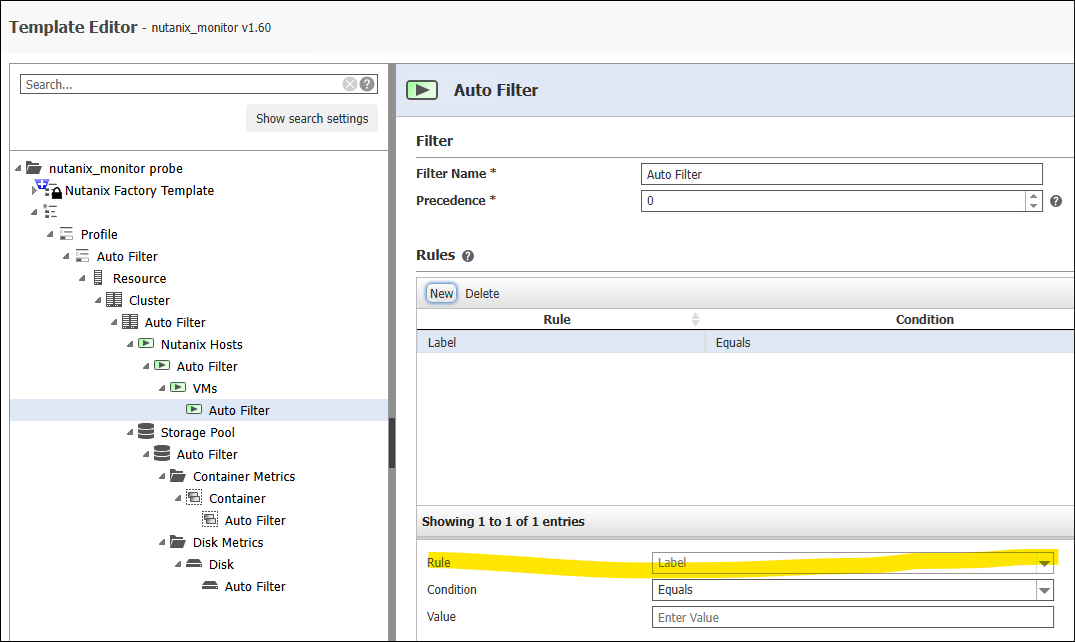Open the Condition dropdown showing Equals
Viewport: 1075px width, 642px height.
1044,590
